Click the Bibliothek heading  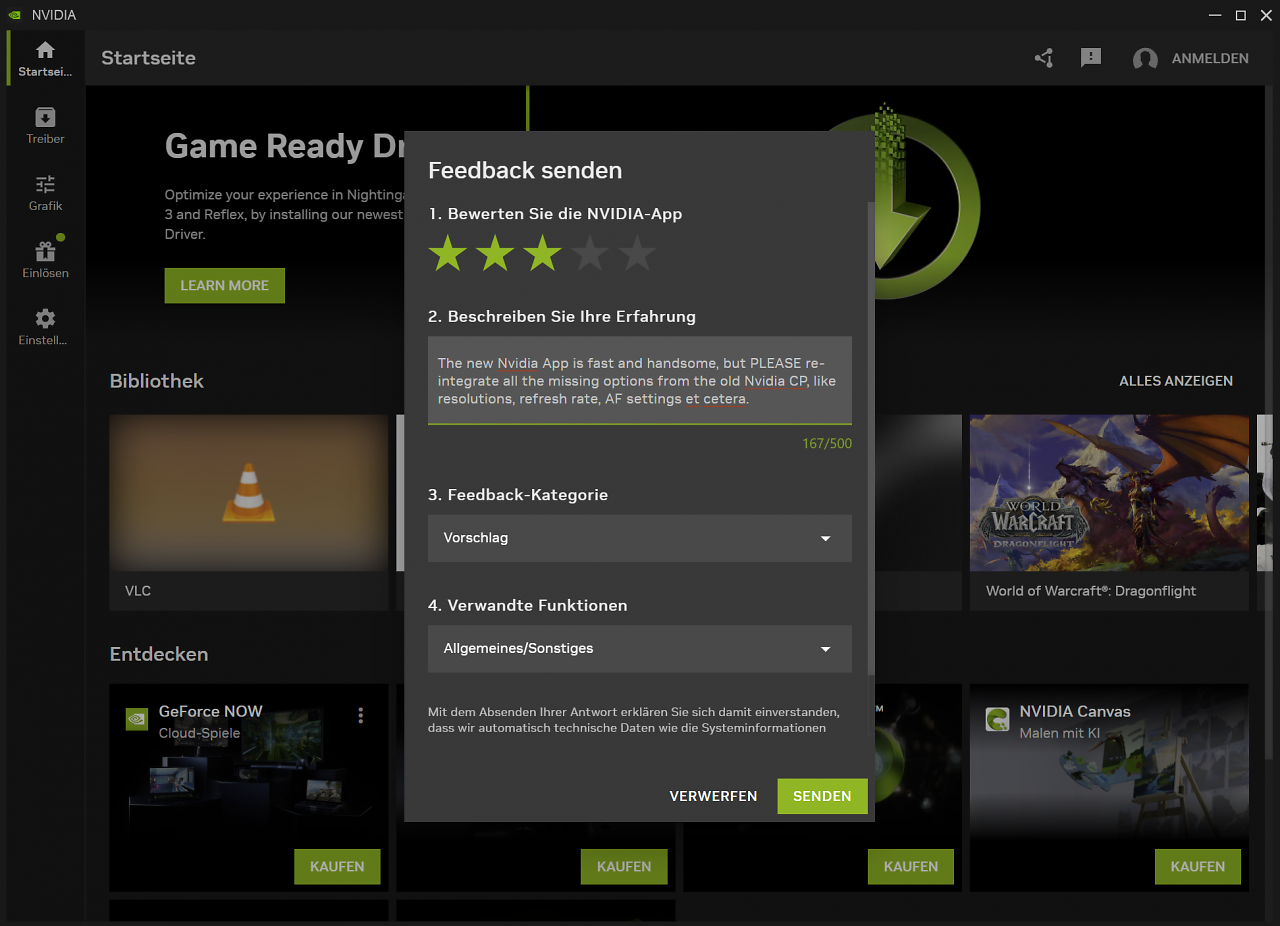click(x=157, y=381)
